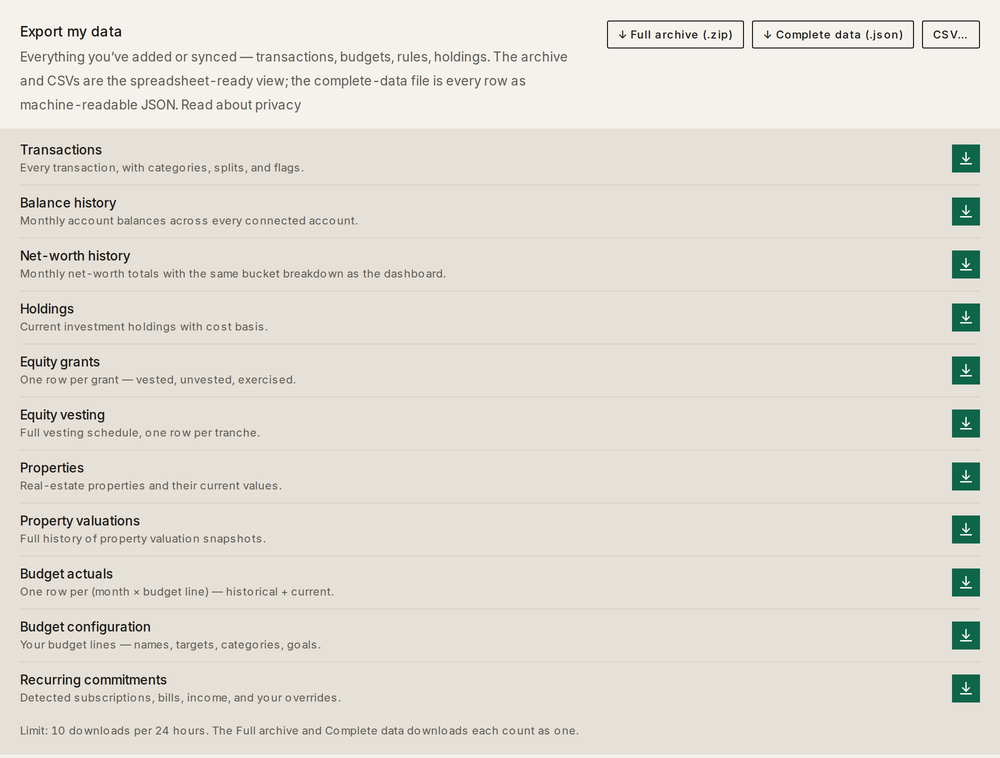Click 'Real-estate properties' description
This screenshot has width=1000, height=758.
(151, 485)
